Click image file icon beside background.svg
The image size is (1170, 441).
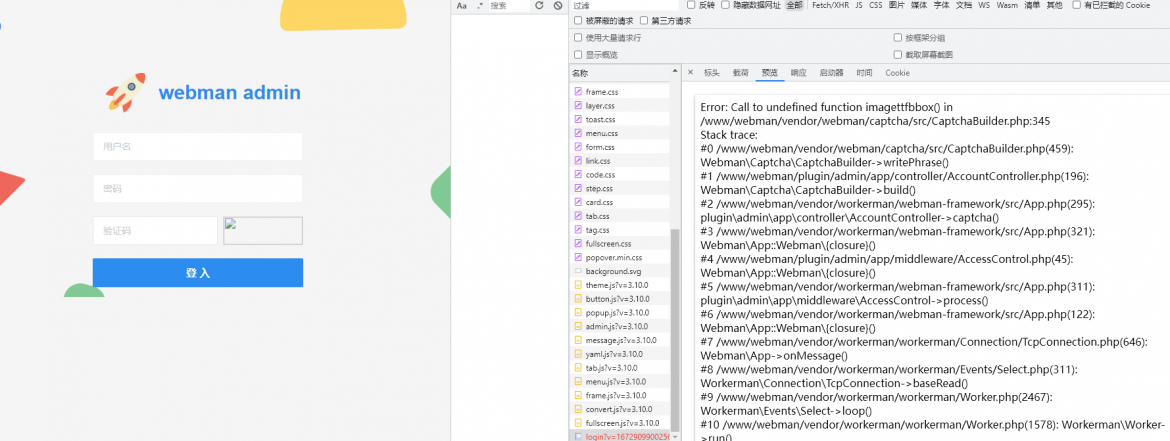578,272
